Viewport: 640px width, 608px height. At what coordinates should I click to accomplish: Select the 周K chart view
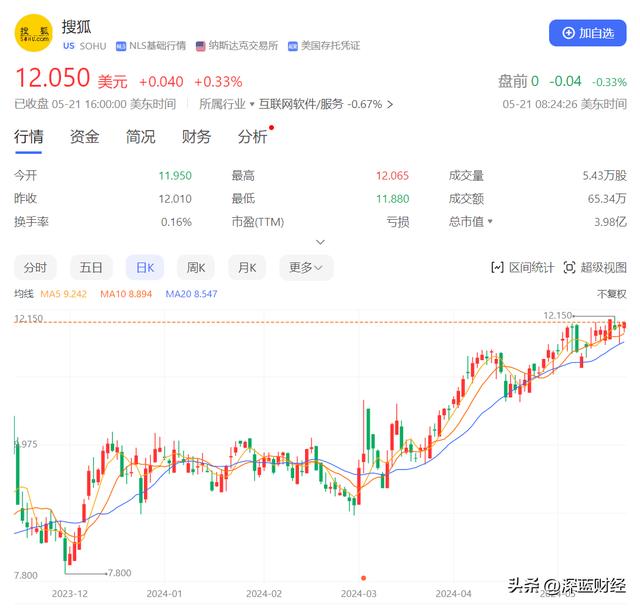[196, 268]
